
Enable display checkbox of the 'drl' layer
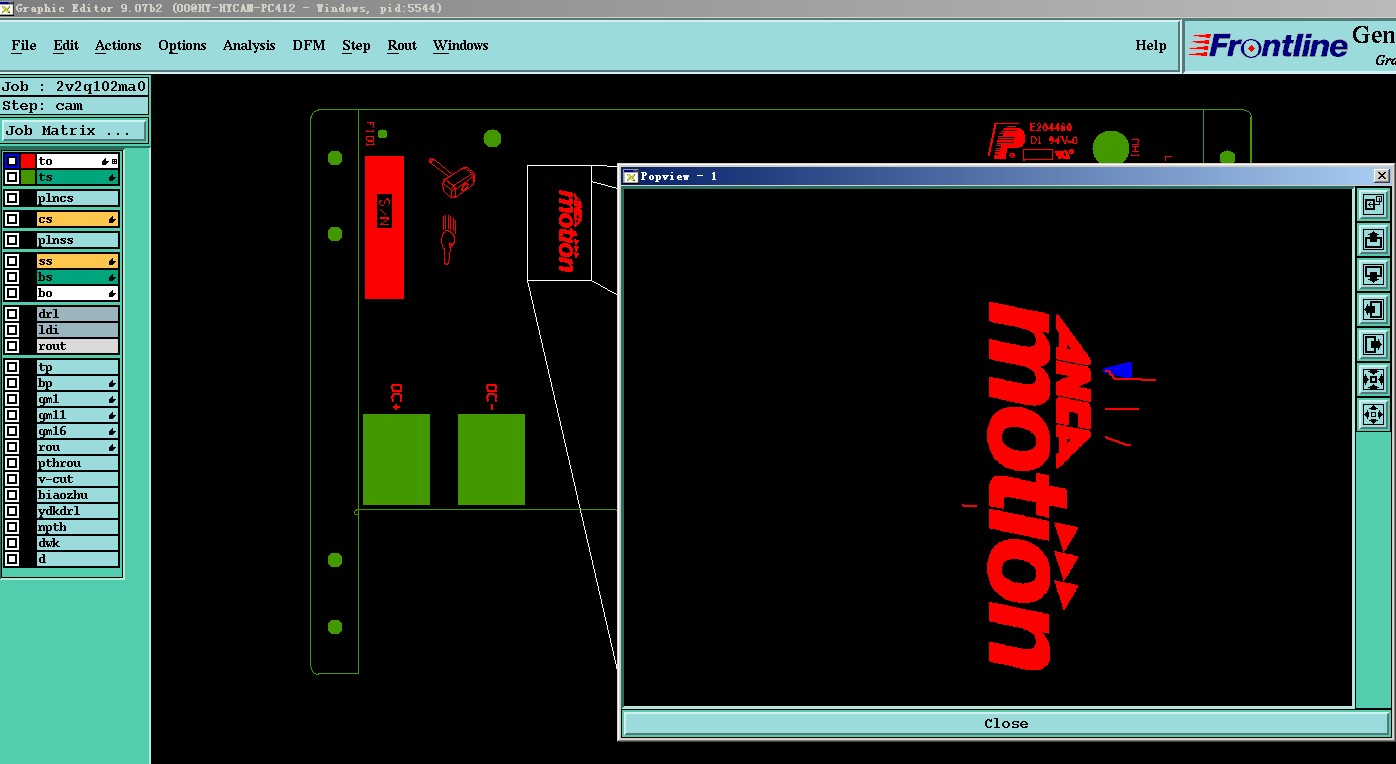pyautogui.click(x=12, y=314)
